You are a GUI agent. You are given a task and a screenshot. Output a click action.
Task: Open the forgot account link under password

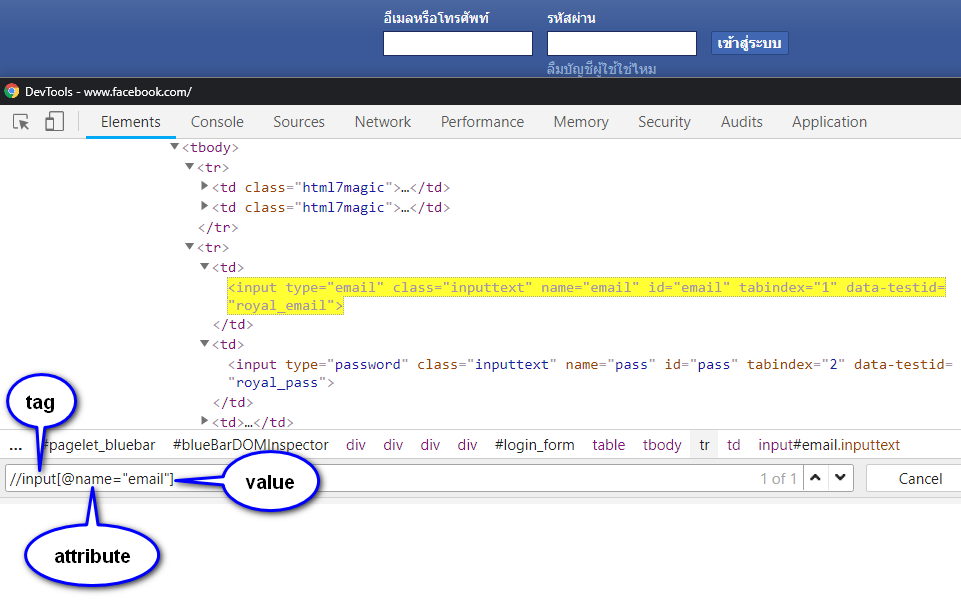point(601,69)
